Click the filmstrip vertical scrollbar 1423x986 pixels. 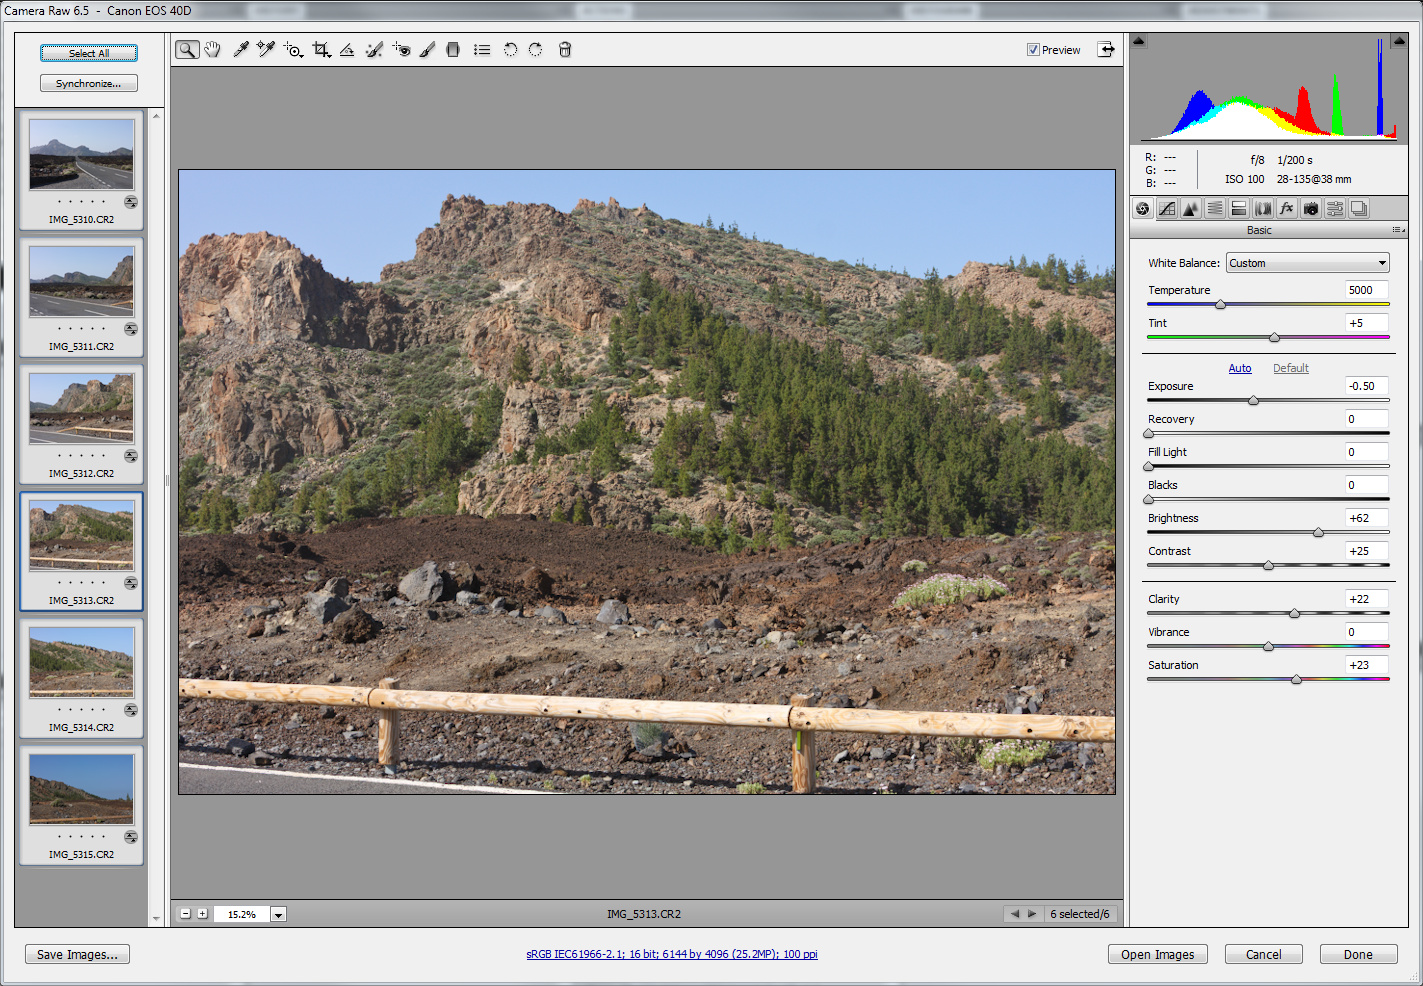[x=156, y=517]
